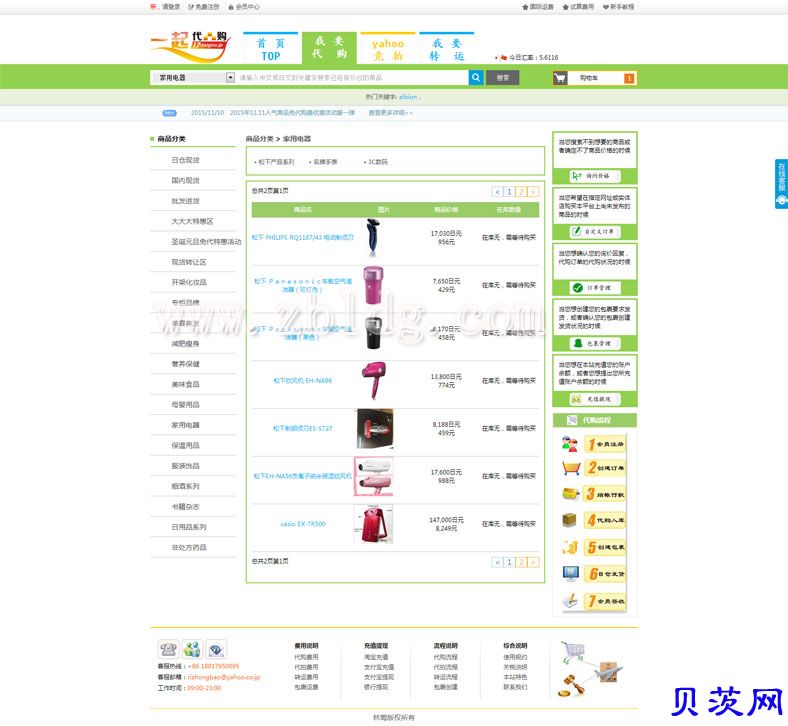Select 3C数码 subcategory
This screenshot has height=726, width=788.
pos(376,162)
